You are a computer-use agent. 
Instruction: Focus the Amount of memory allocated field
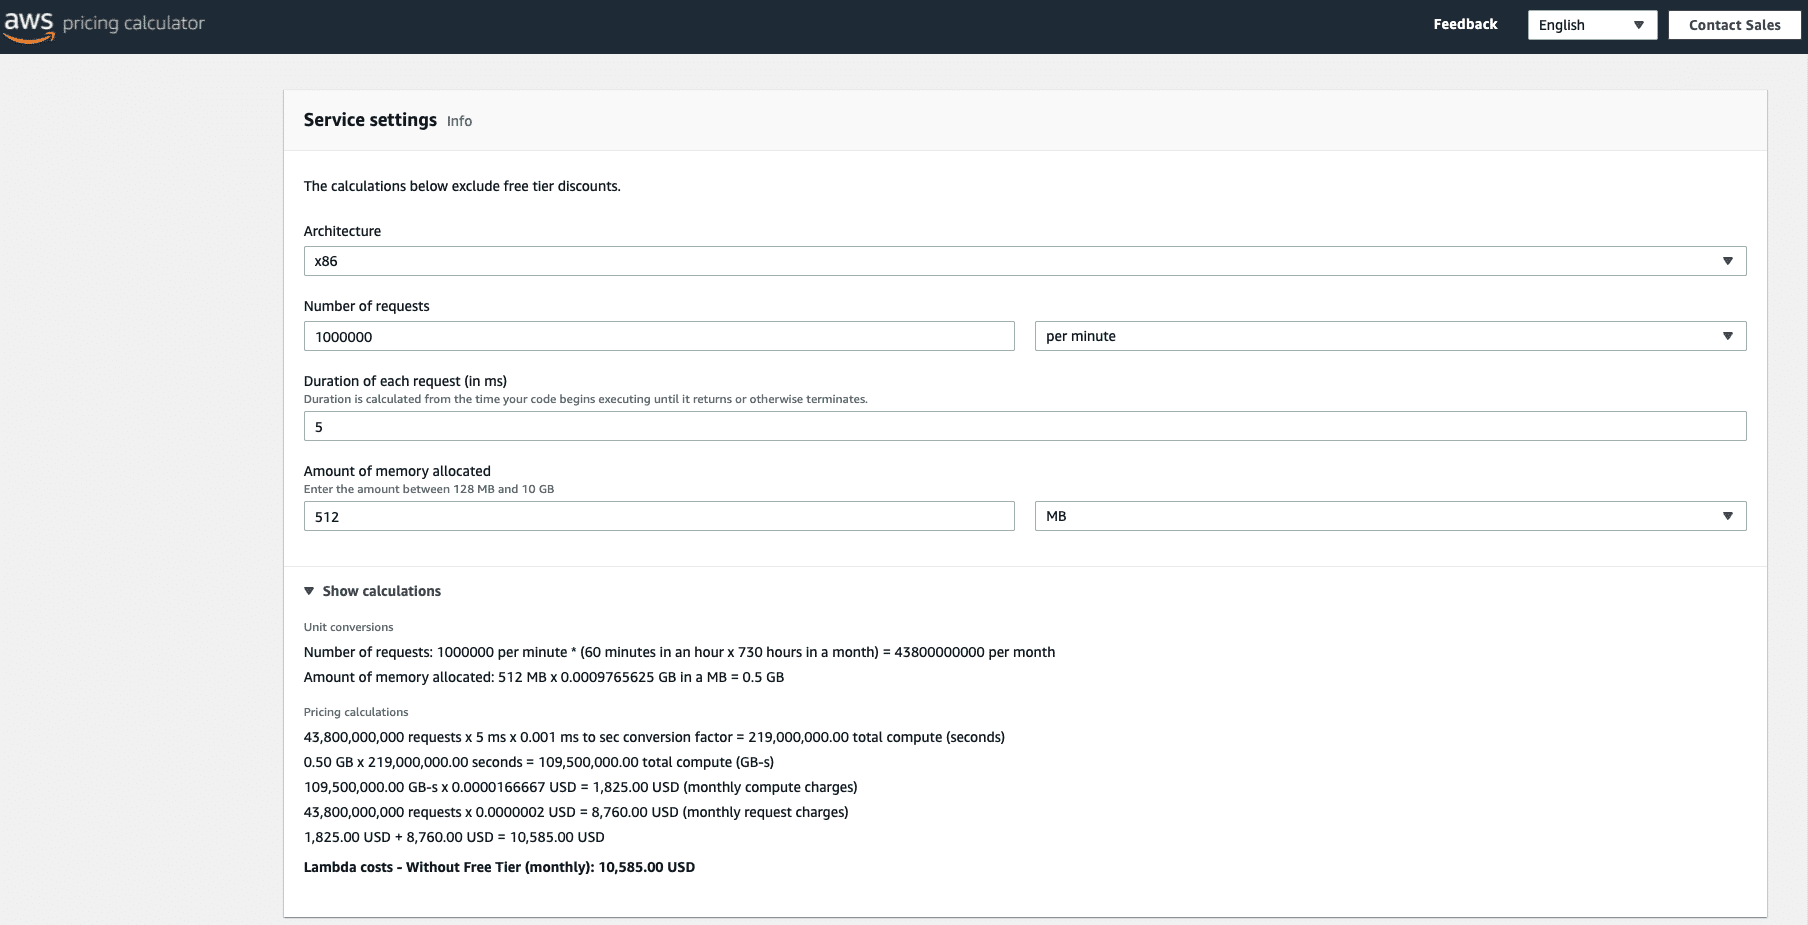(x=659, y=516)
